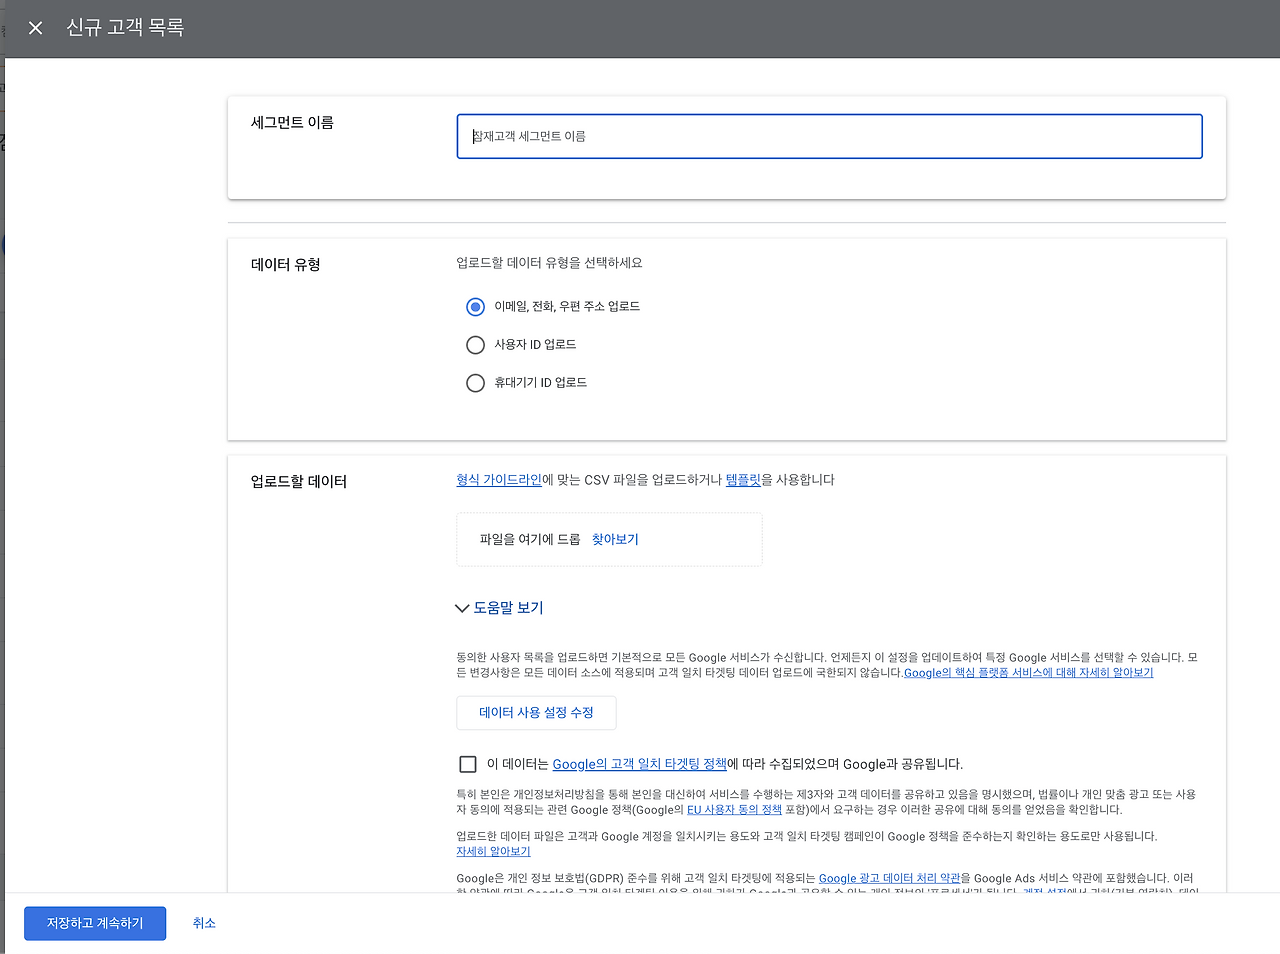Open the Google의 핵심 플랫폼 서비스 learn more link
The height and width of the screenshot is (954, 1280).
(x=1027, y=672)
